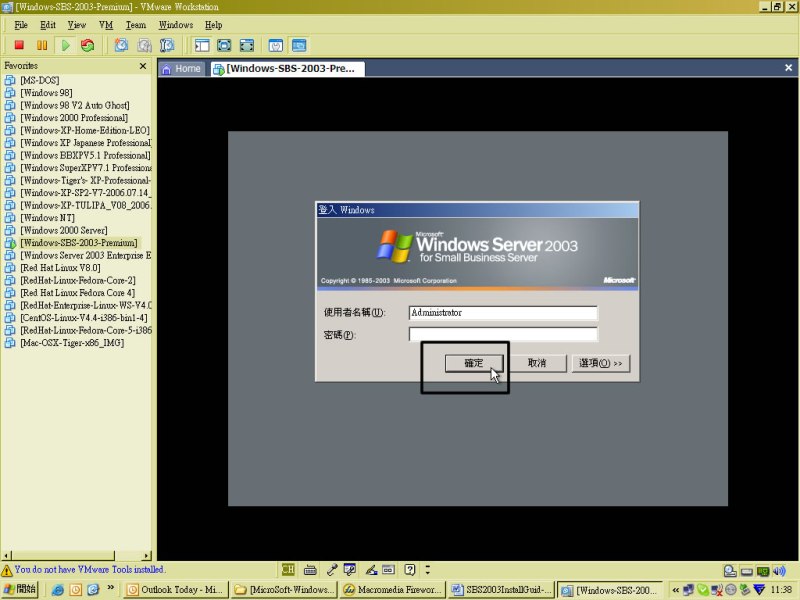The image size is (800, 600).
Task: Click the keyboard icon on language bar
Action: (x=310, y=570)
